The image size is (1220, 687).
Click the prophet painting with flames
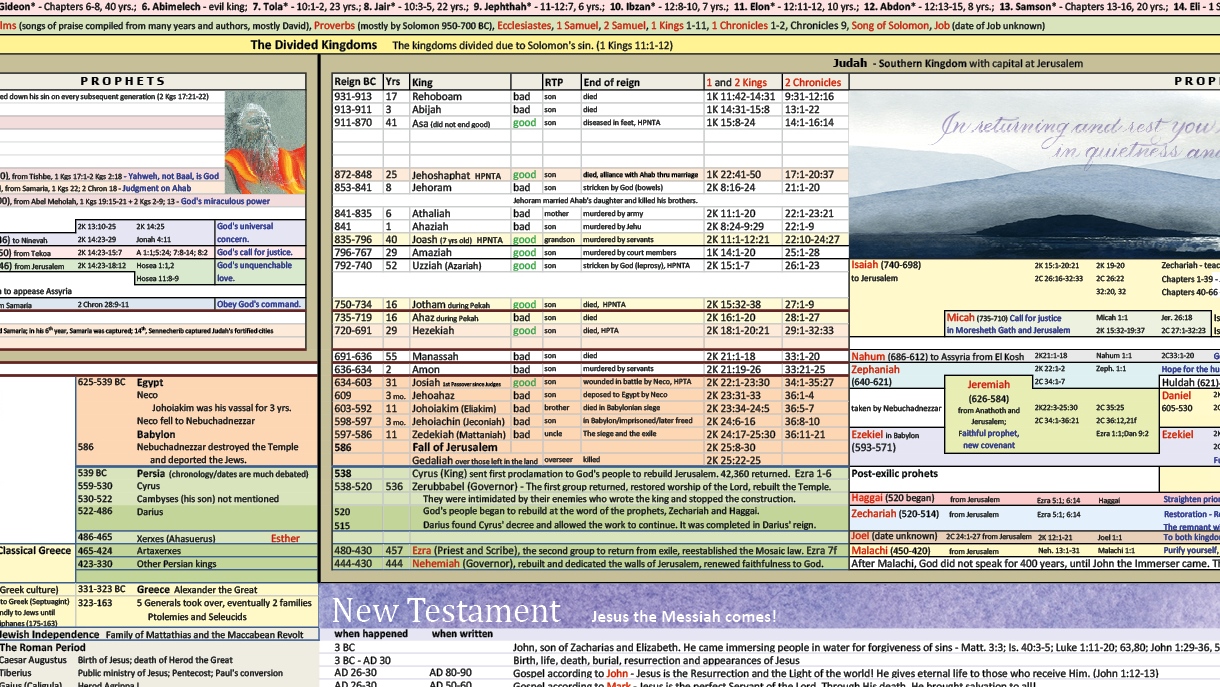pyautogui.click(x=265, y=142)
